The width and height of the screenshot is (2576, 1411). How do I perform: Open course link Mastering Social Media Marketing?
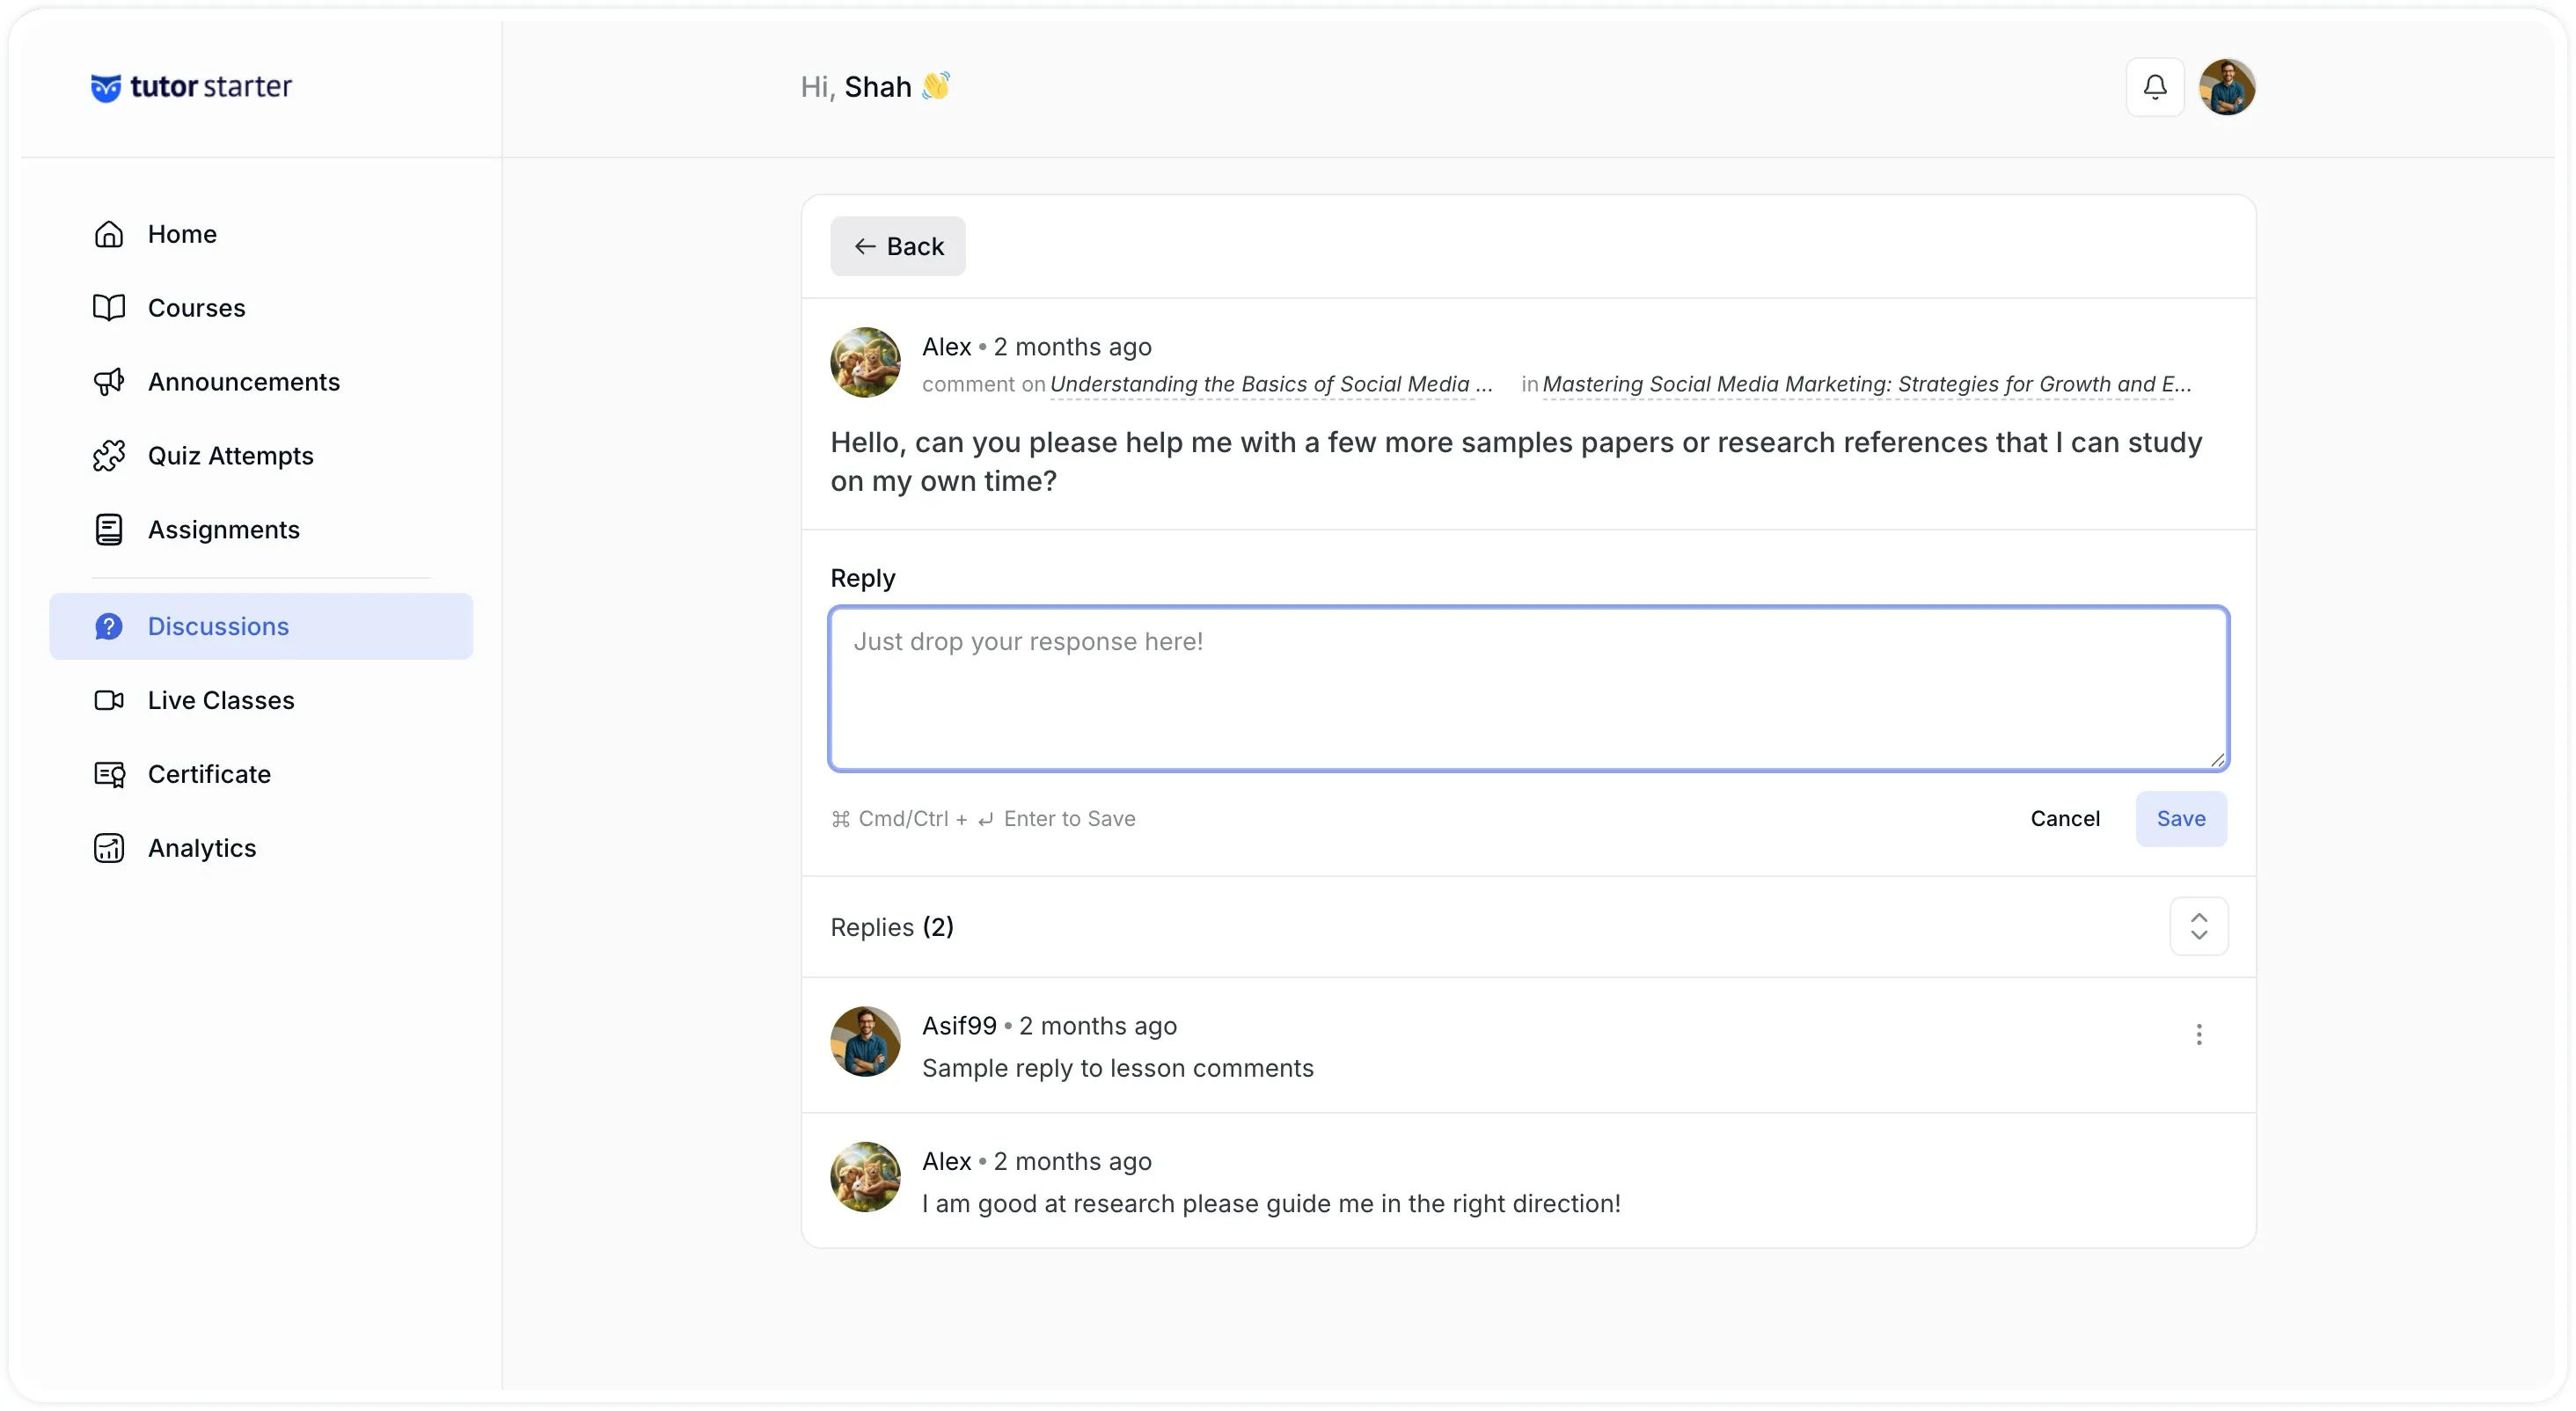click(x=1866, y=384)
